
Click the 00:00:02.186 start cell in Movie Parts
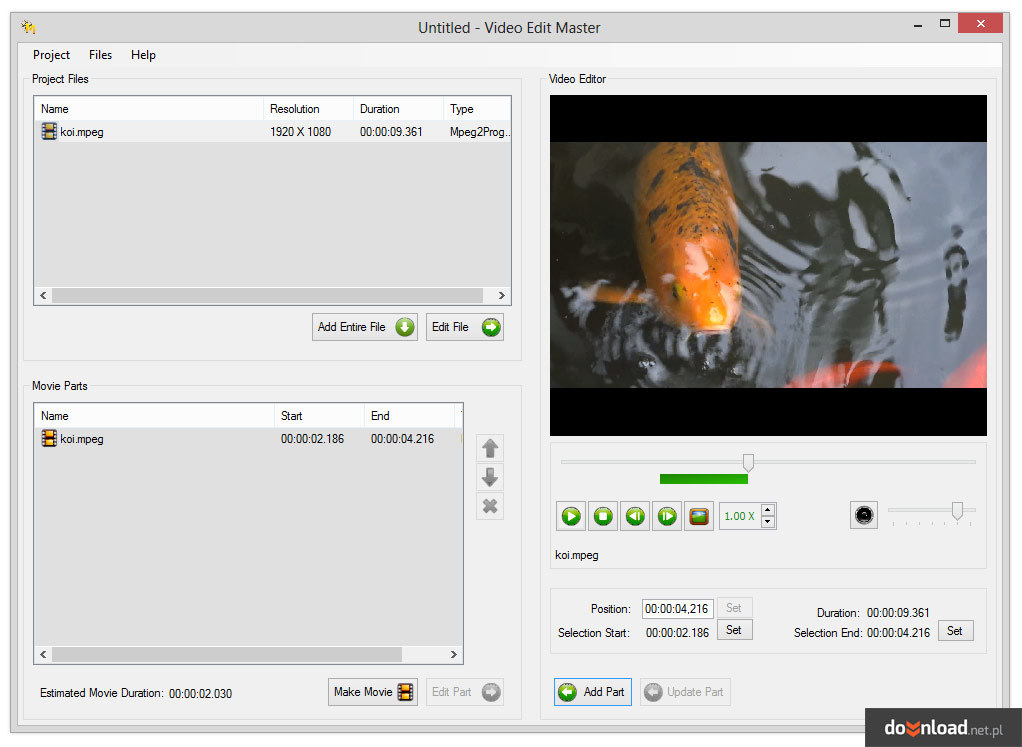pyautogui.click(x=312, y=439)
